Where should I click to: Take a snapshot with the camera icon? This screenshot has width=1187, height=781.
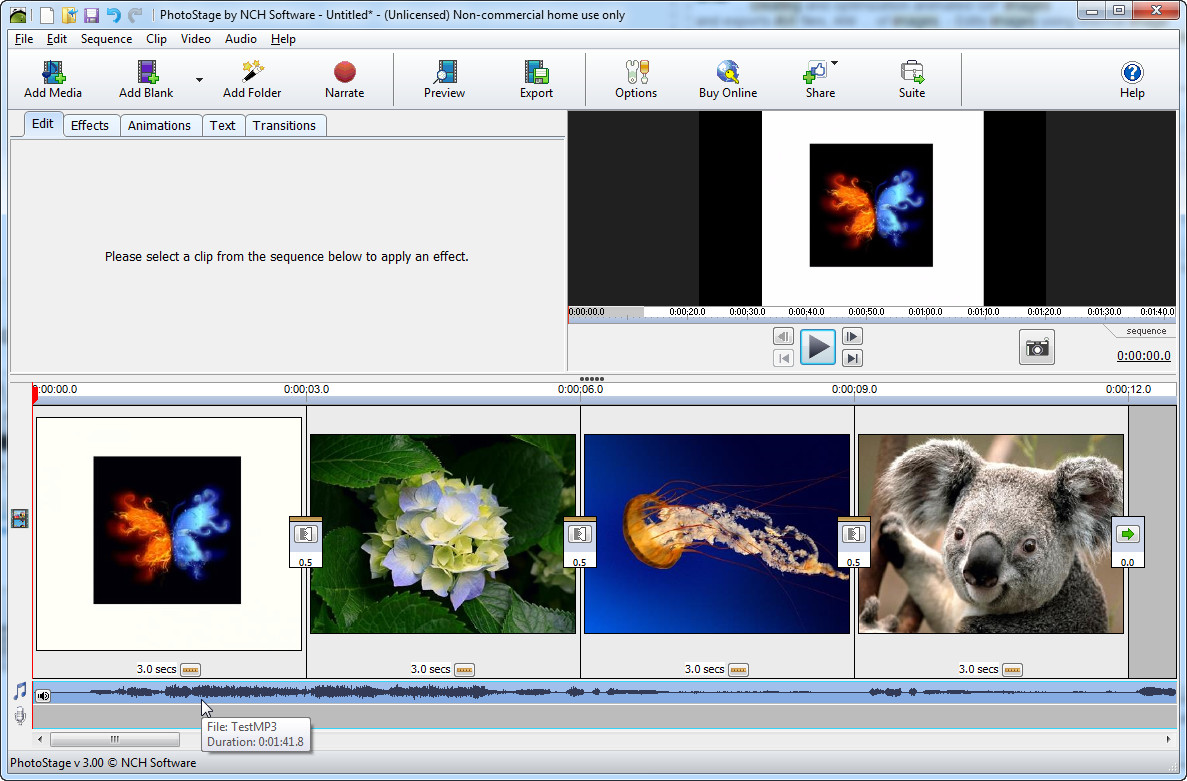[1036, 347]
